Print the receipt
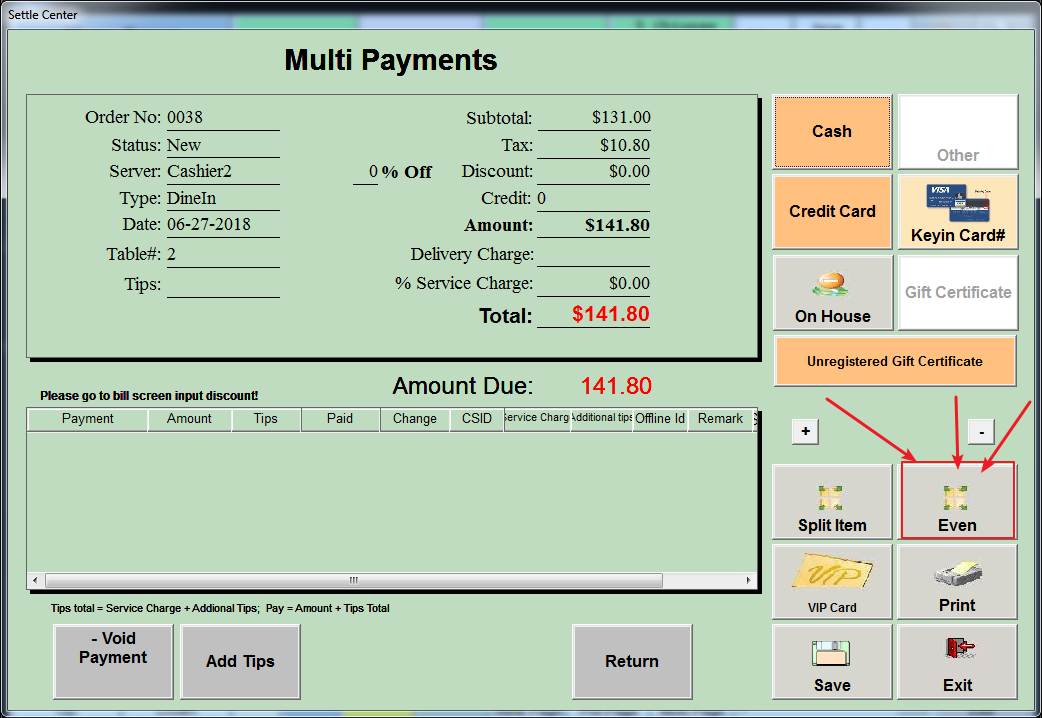Image resolution: width=1042 pixels, height=718 pixels. (x=957, y=582)
